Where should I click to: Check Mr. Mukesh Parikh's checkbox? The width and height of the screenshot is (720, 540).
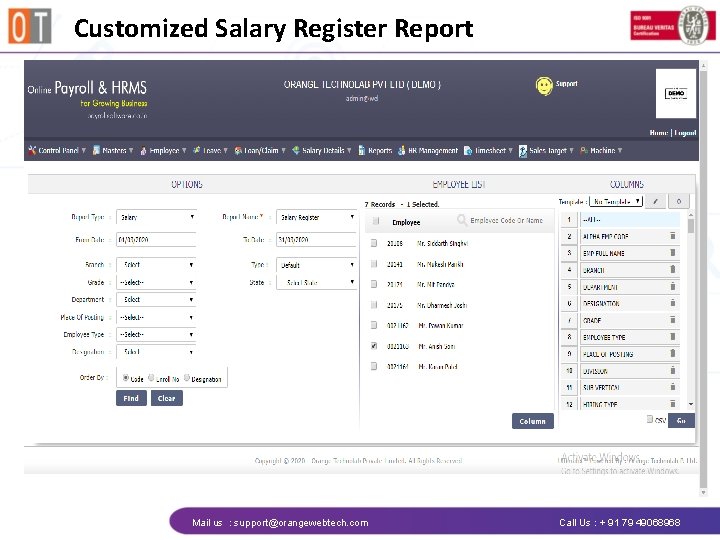[374, 264]
